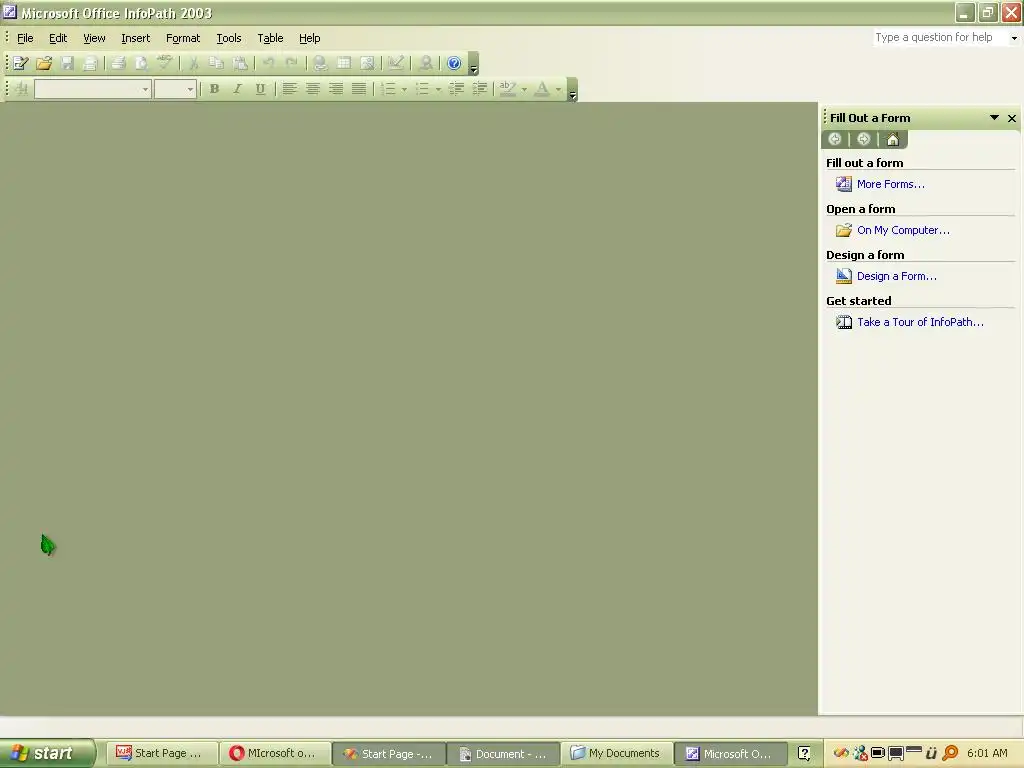Toggle Align Right
The height and width of the screenshot is (768, 1024).
(x=336, y=89)
